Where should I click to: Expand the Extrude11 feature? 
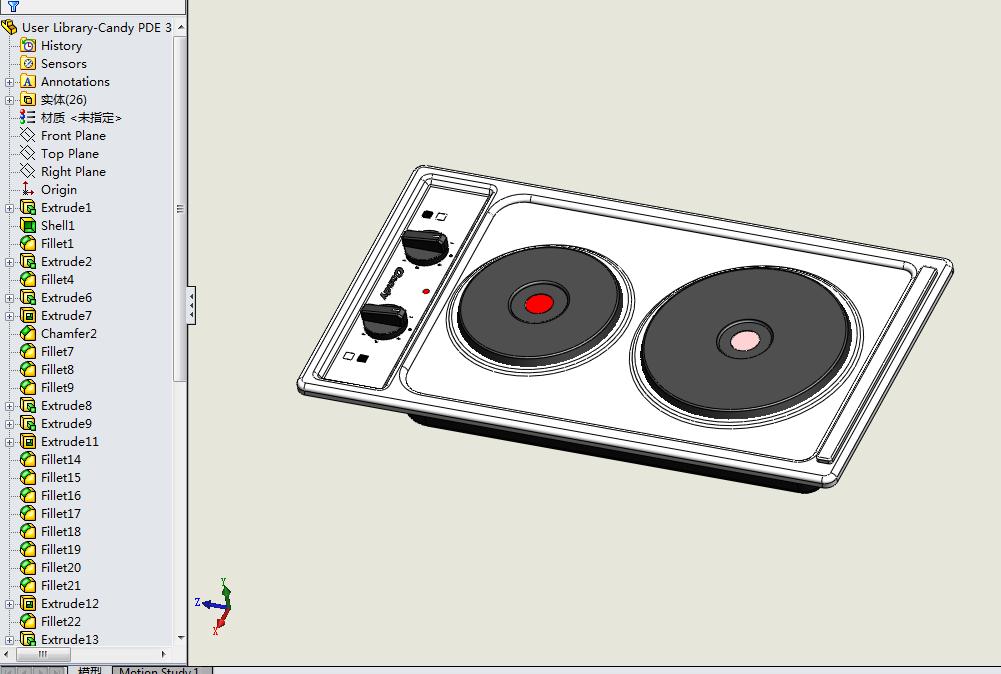[9, 442]
